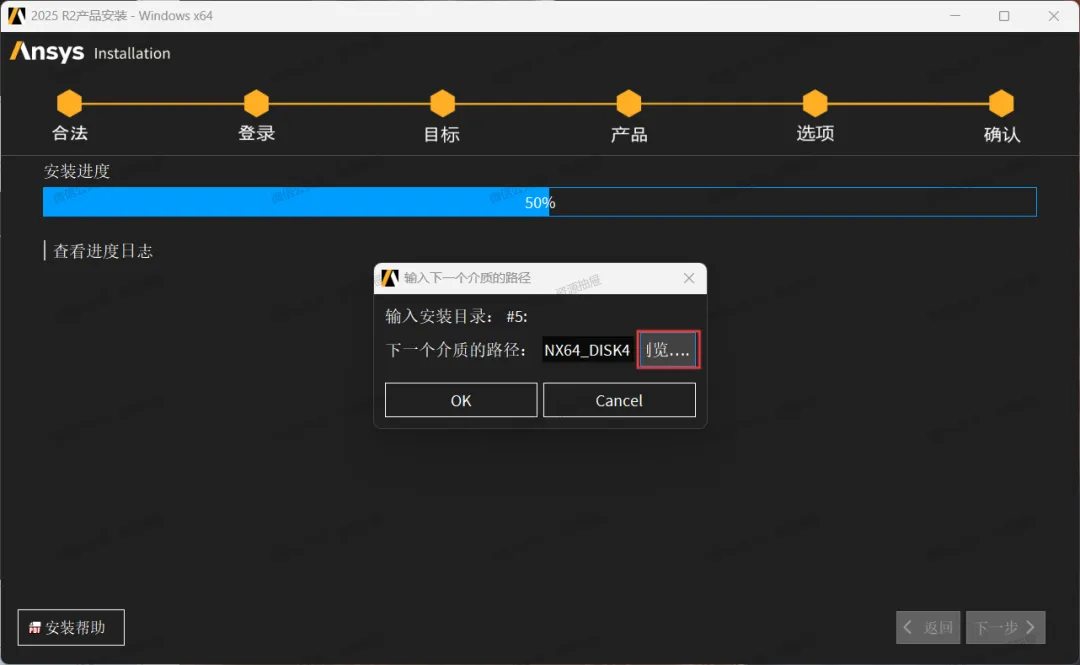Image resolution: width=1080 pixels, height=665 pixels.
Task: Click the Ansys icon in window title bar
Action: (17, 15)
